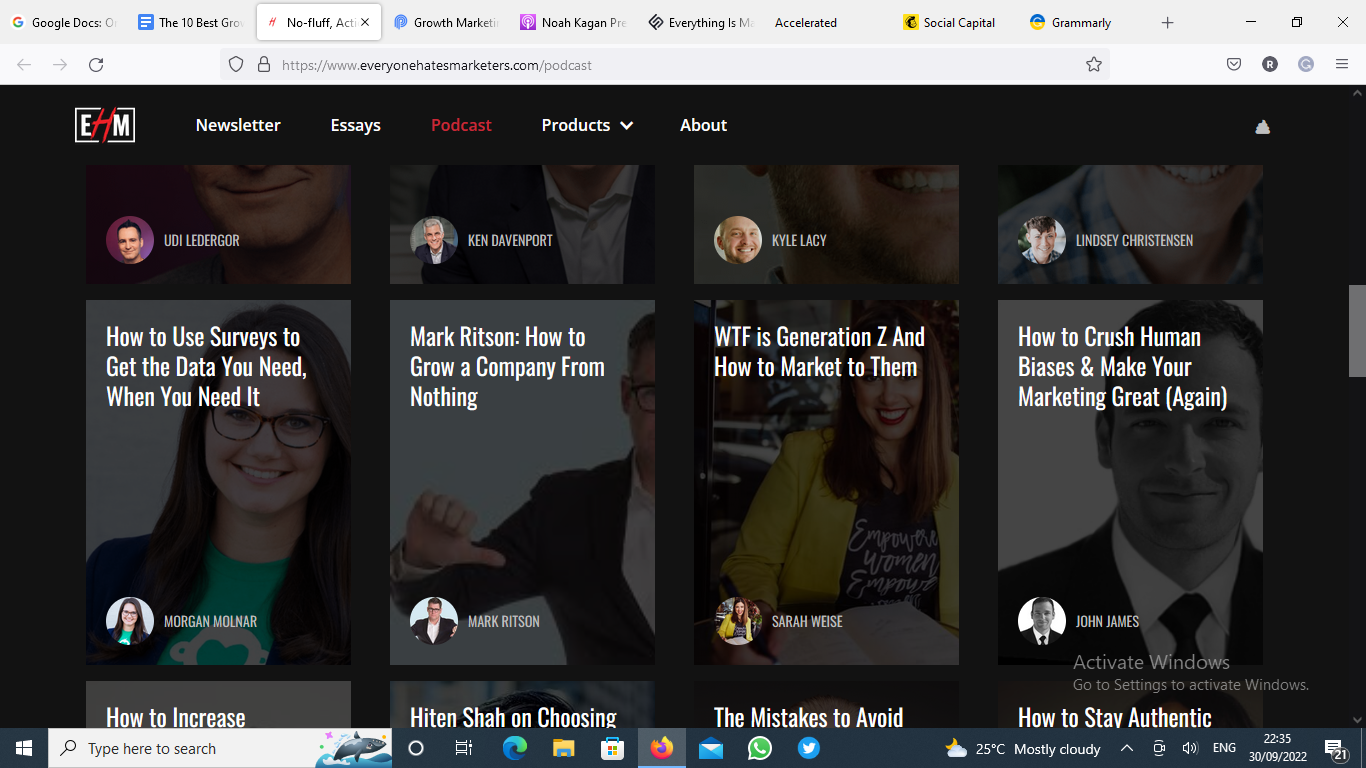Switch to the Grammarly tab

point(1082,22)
